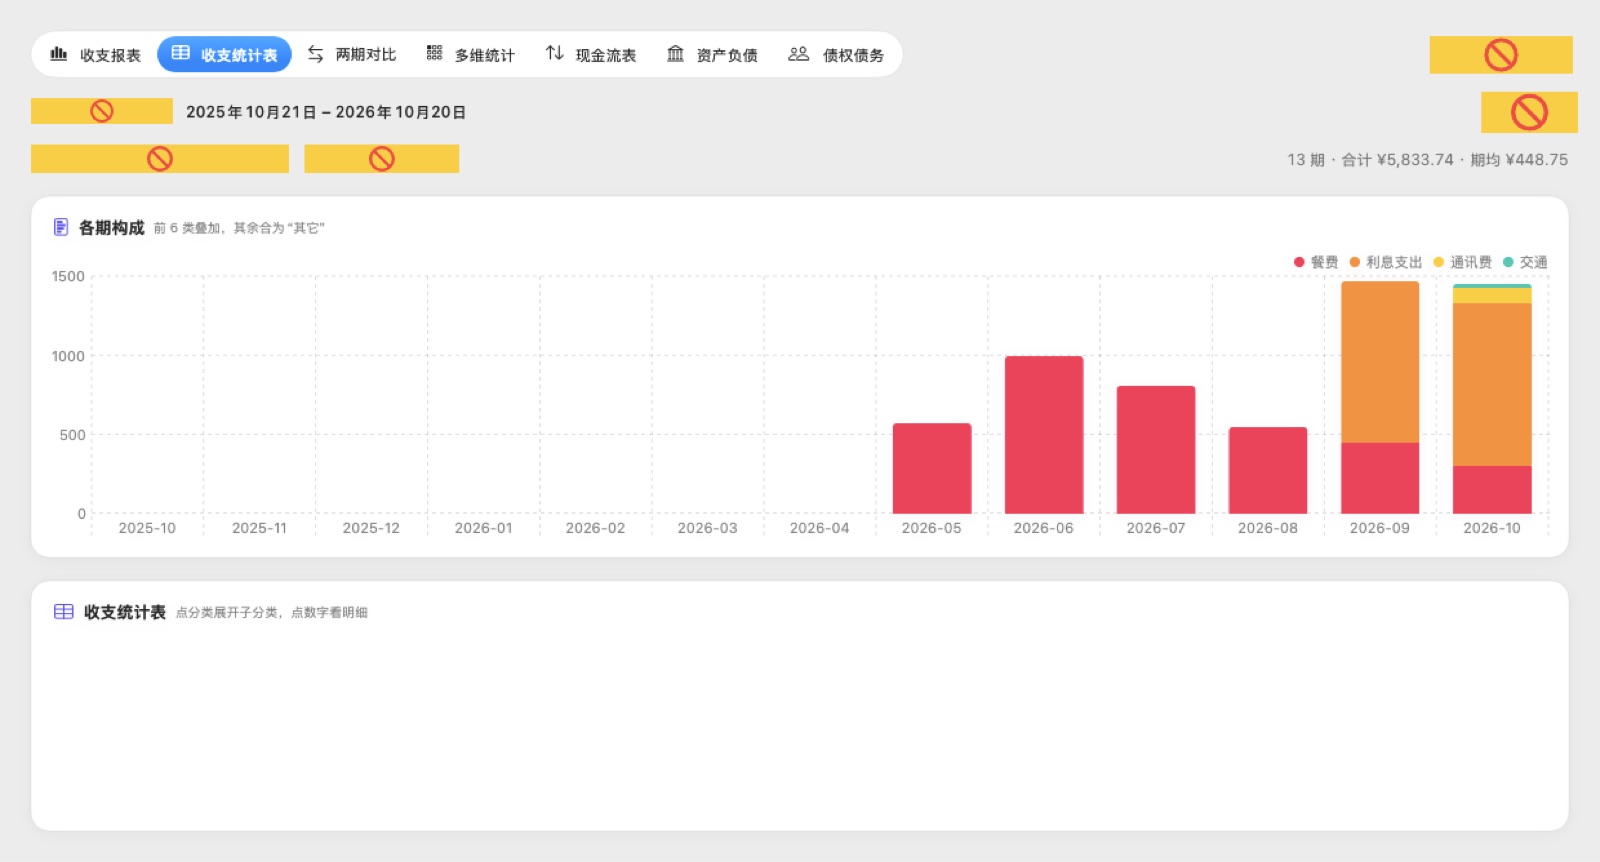
Task: Click the 2026-04 x-axis label
Action: (x=819, y=528)
